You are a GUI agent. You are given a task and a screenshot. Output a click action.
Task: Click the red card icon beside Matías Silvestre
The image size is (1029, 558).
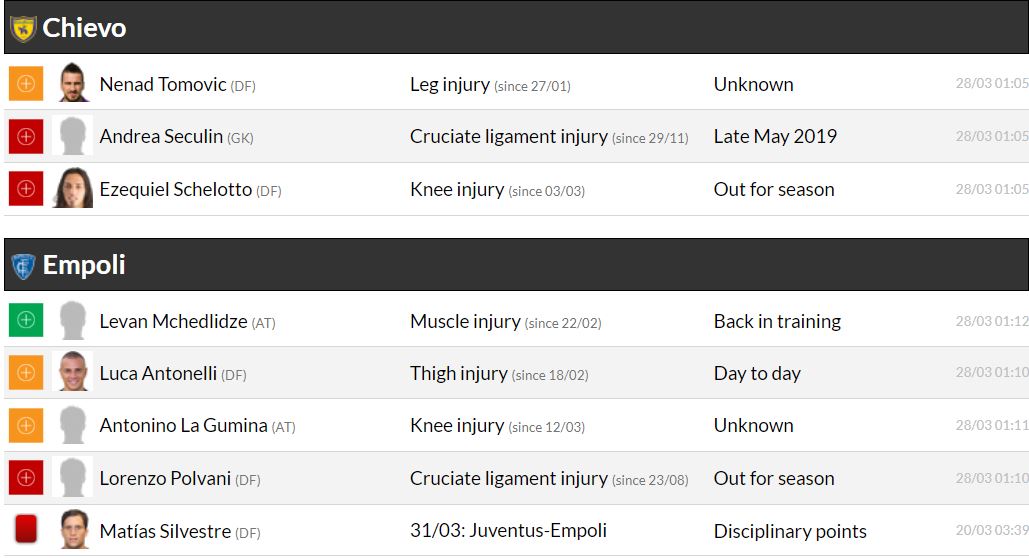26,530
